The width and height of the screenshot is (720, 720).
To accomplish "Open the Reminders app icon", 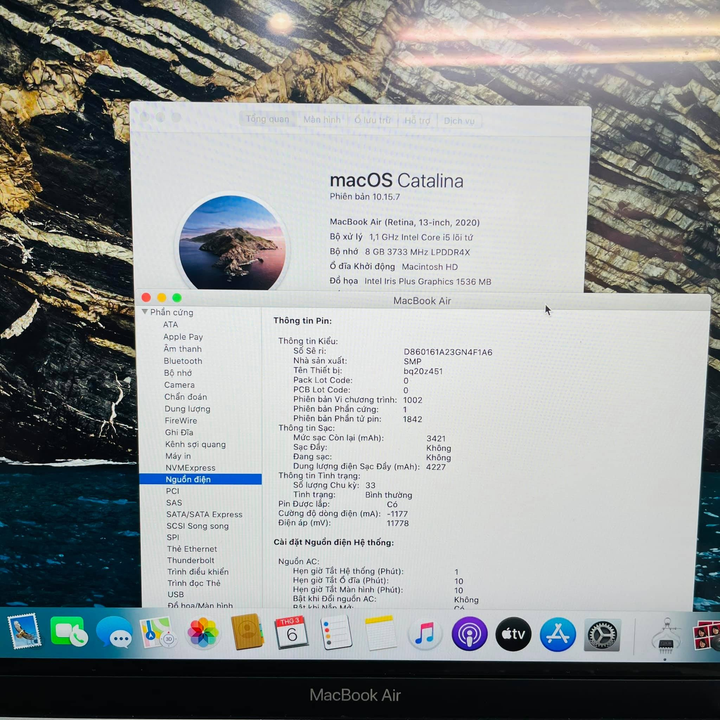I will [x=336, y=632].
